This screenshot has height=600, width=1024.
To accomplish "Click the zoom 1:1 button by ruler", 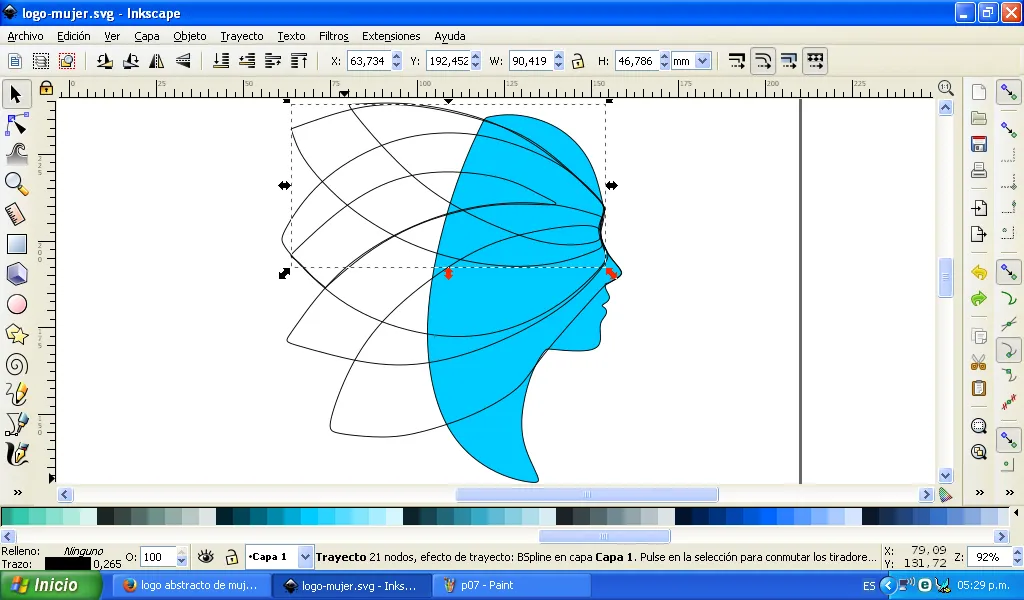I will 945,87.
